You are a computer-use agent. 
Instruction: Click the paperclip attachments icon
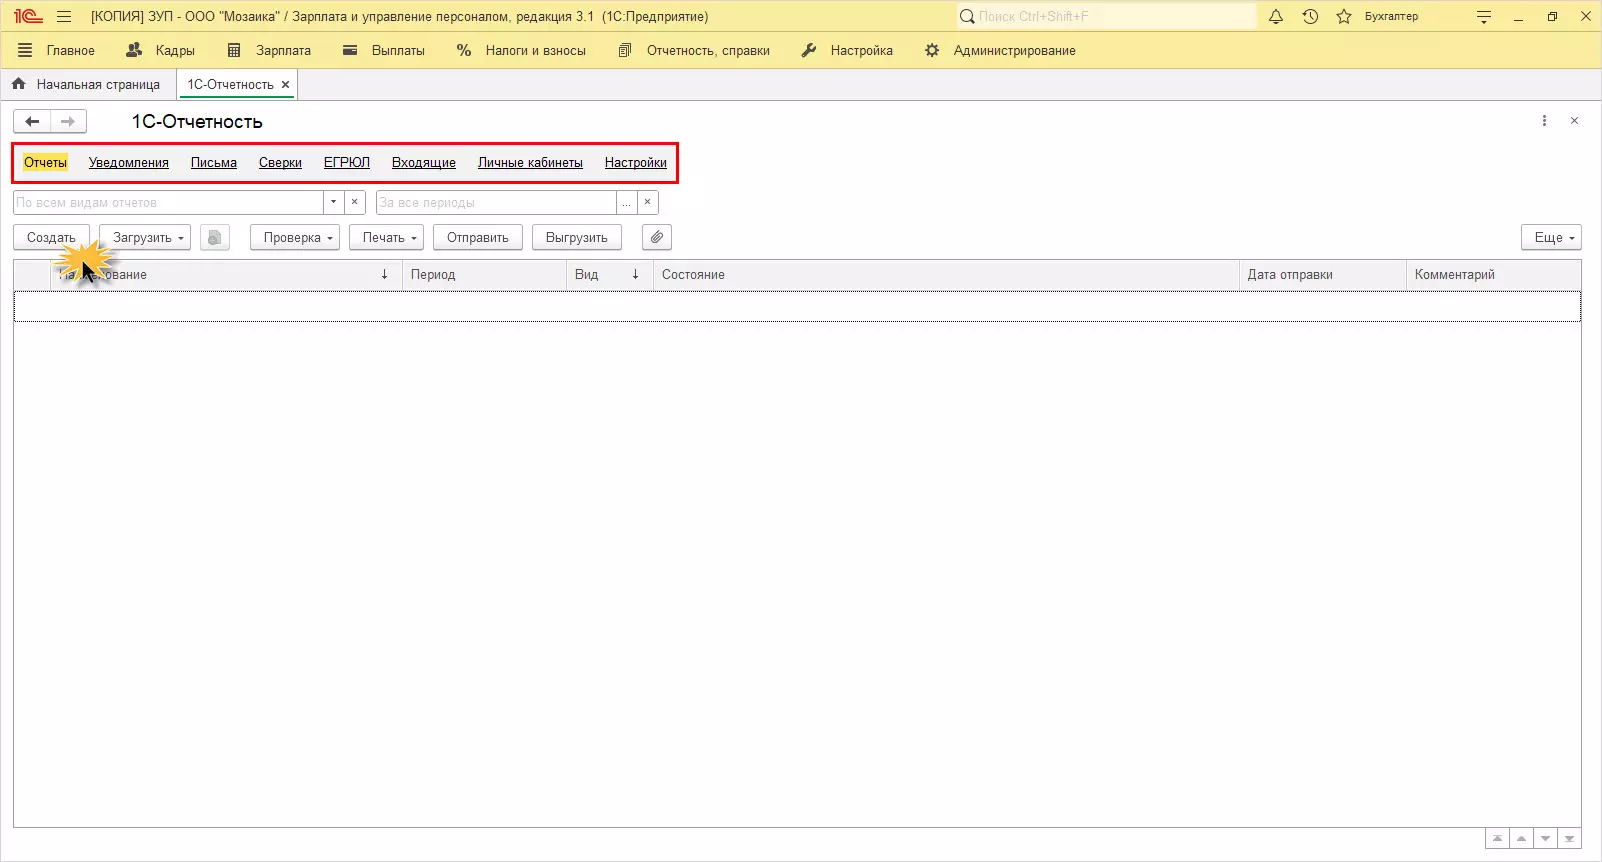pos(657,238)
